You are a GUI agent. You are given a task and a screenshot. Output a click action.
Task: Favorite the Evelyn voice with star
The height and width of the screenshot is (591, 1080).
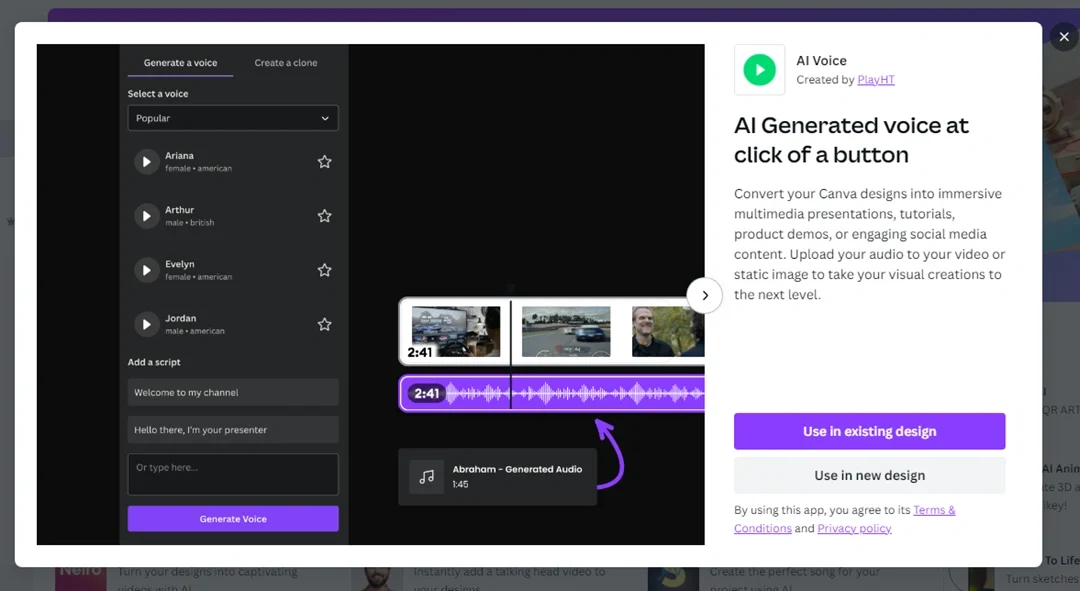(x=324, y=270)
